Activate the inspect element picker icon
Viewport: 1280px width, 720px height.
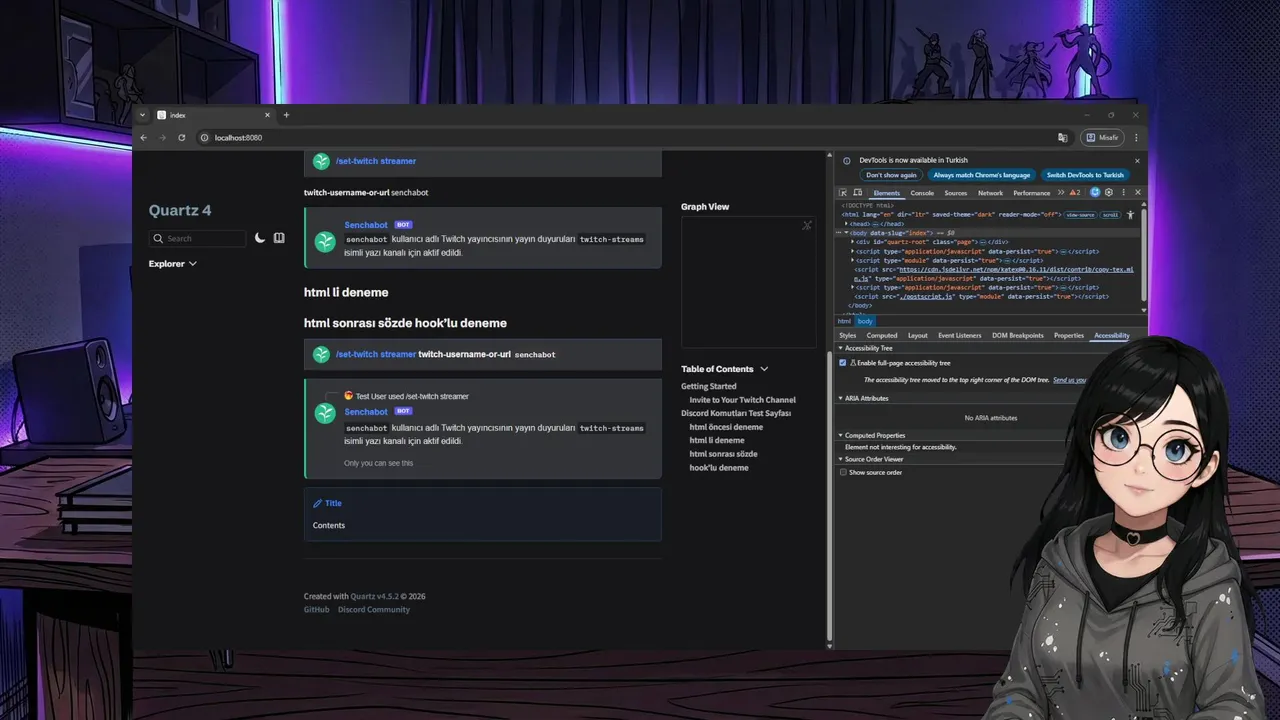pyautogui.click(x=843, y=193)
